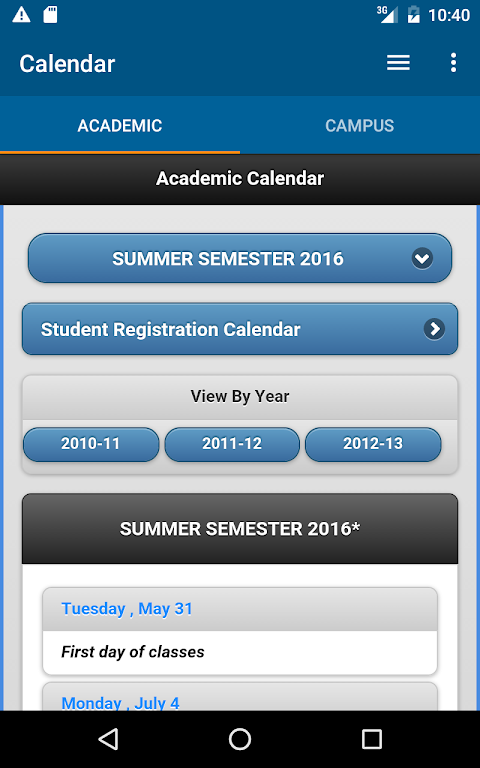
Task: Tap the battery status icon
Action: pyautogui.click(x=413, y=15)
